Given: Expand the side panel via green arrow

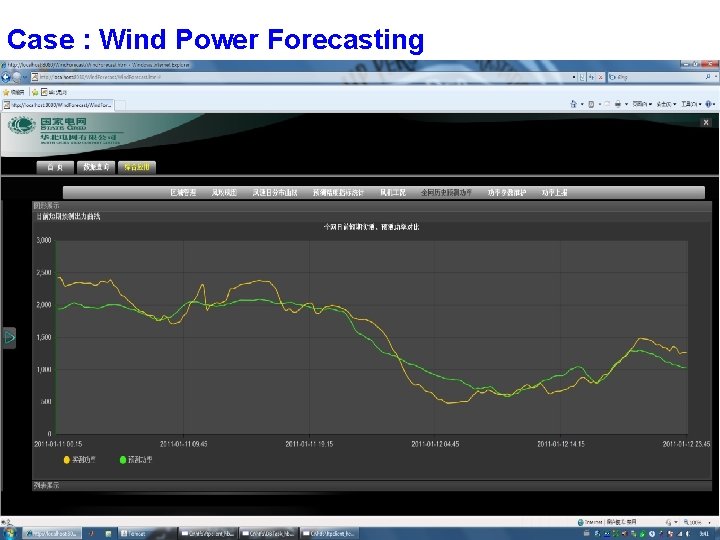Looking at the screenshot, I should coord(10,338).
